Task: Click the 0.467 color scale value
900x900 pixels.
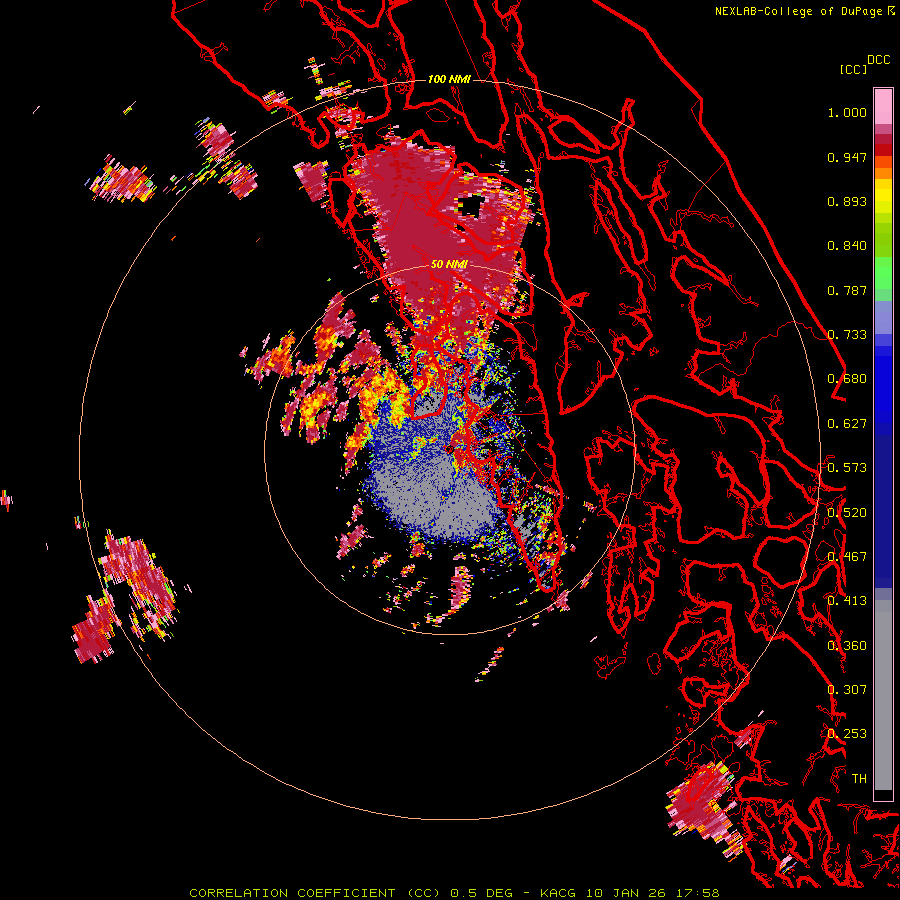Action: pyautogui.click(x=847, y=557)
